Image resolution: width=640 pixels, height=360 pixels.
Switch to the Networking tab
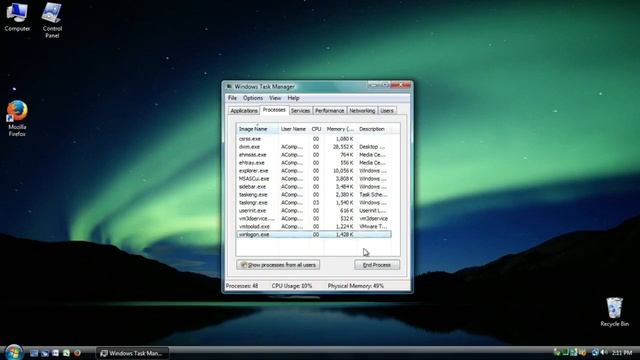362,111
